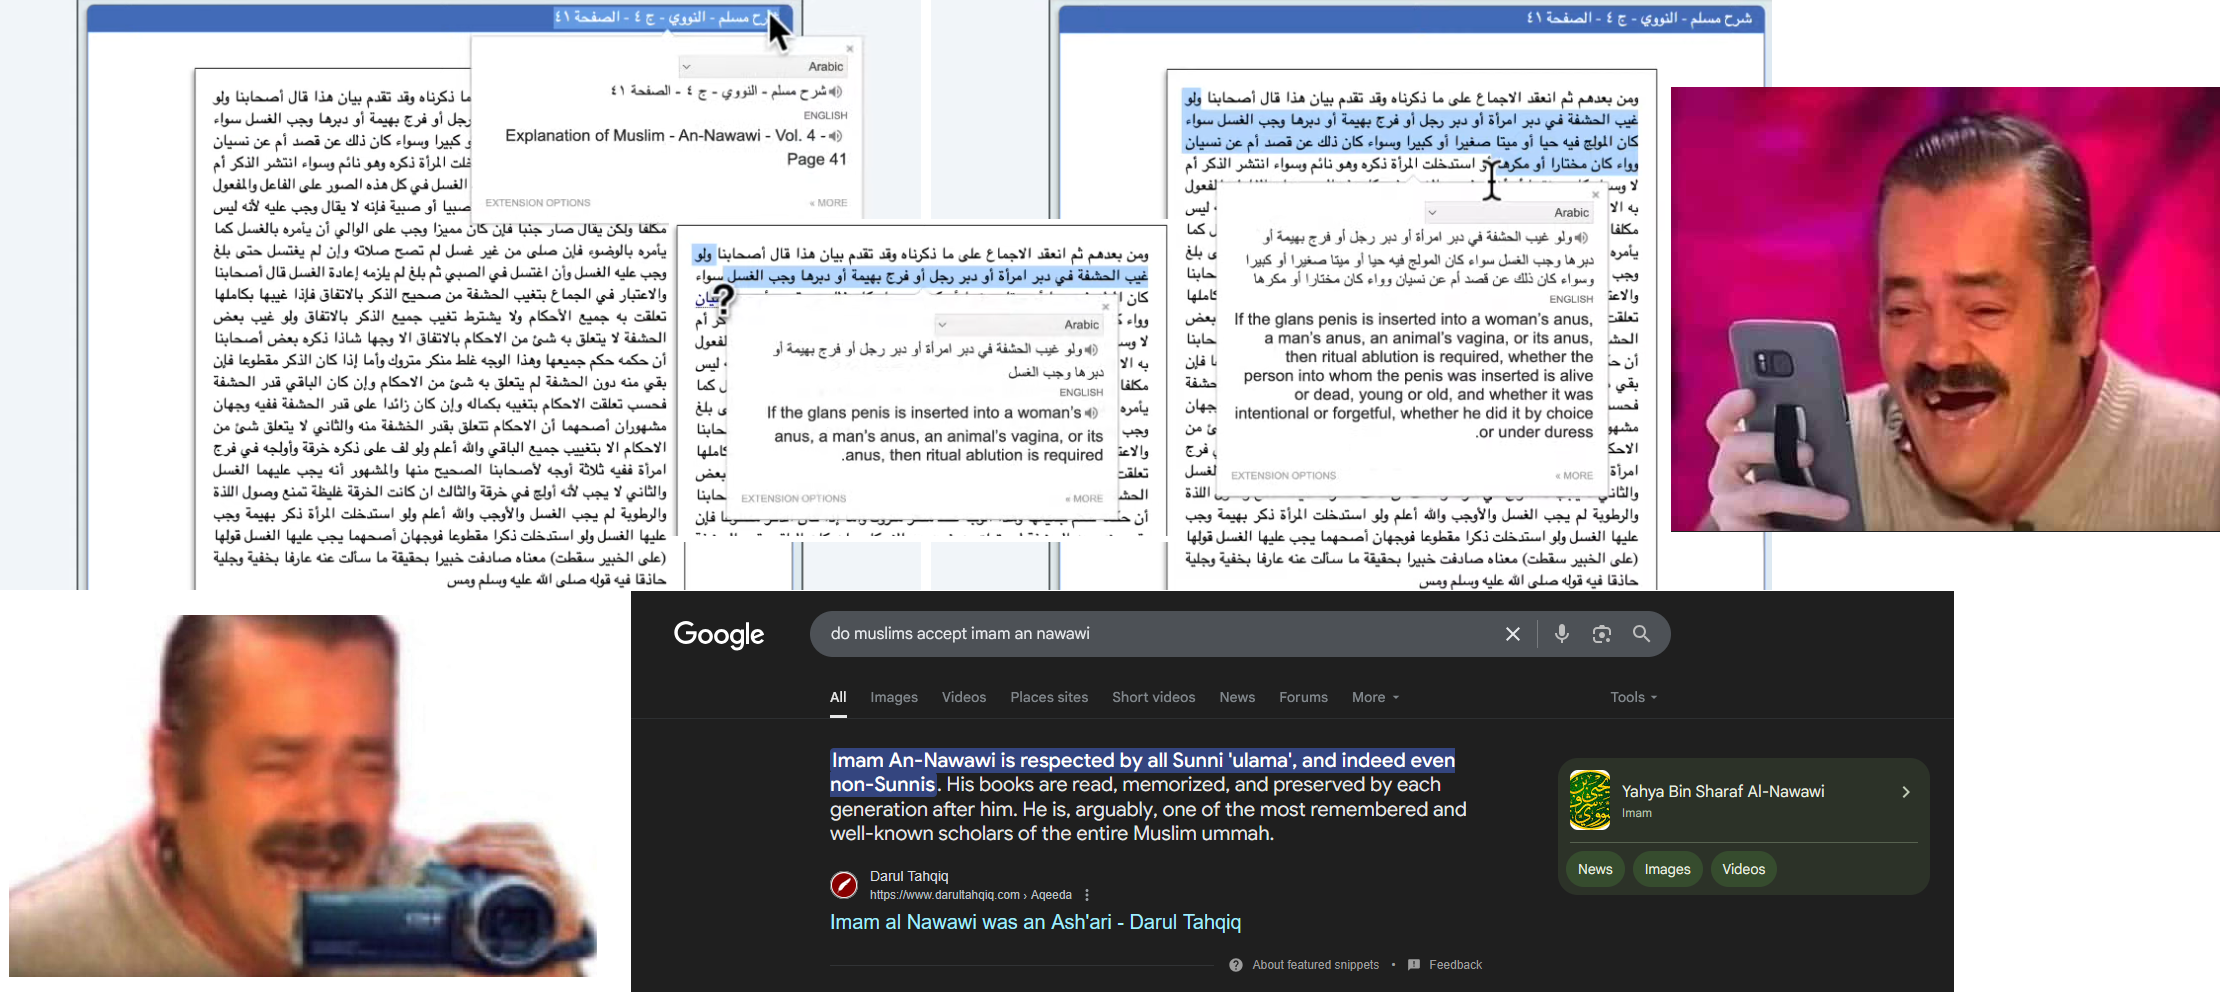
Task: Open the Yahya Bin Sharaf Al-Nawawi thumbnail
Action: (1589, 800)
